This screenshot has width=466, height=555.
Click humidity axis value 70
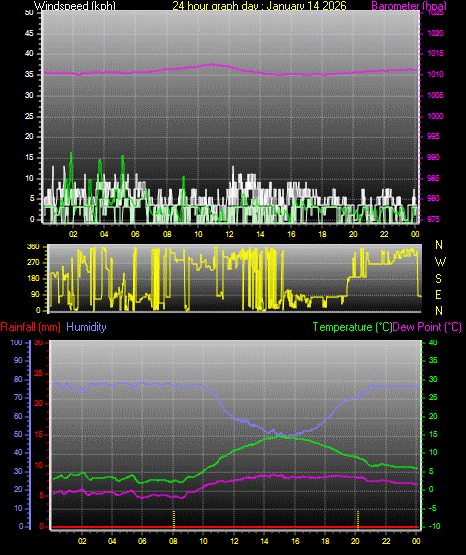[x=18, y=397]
